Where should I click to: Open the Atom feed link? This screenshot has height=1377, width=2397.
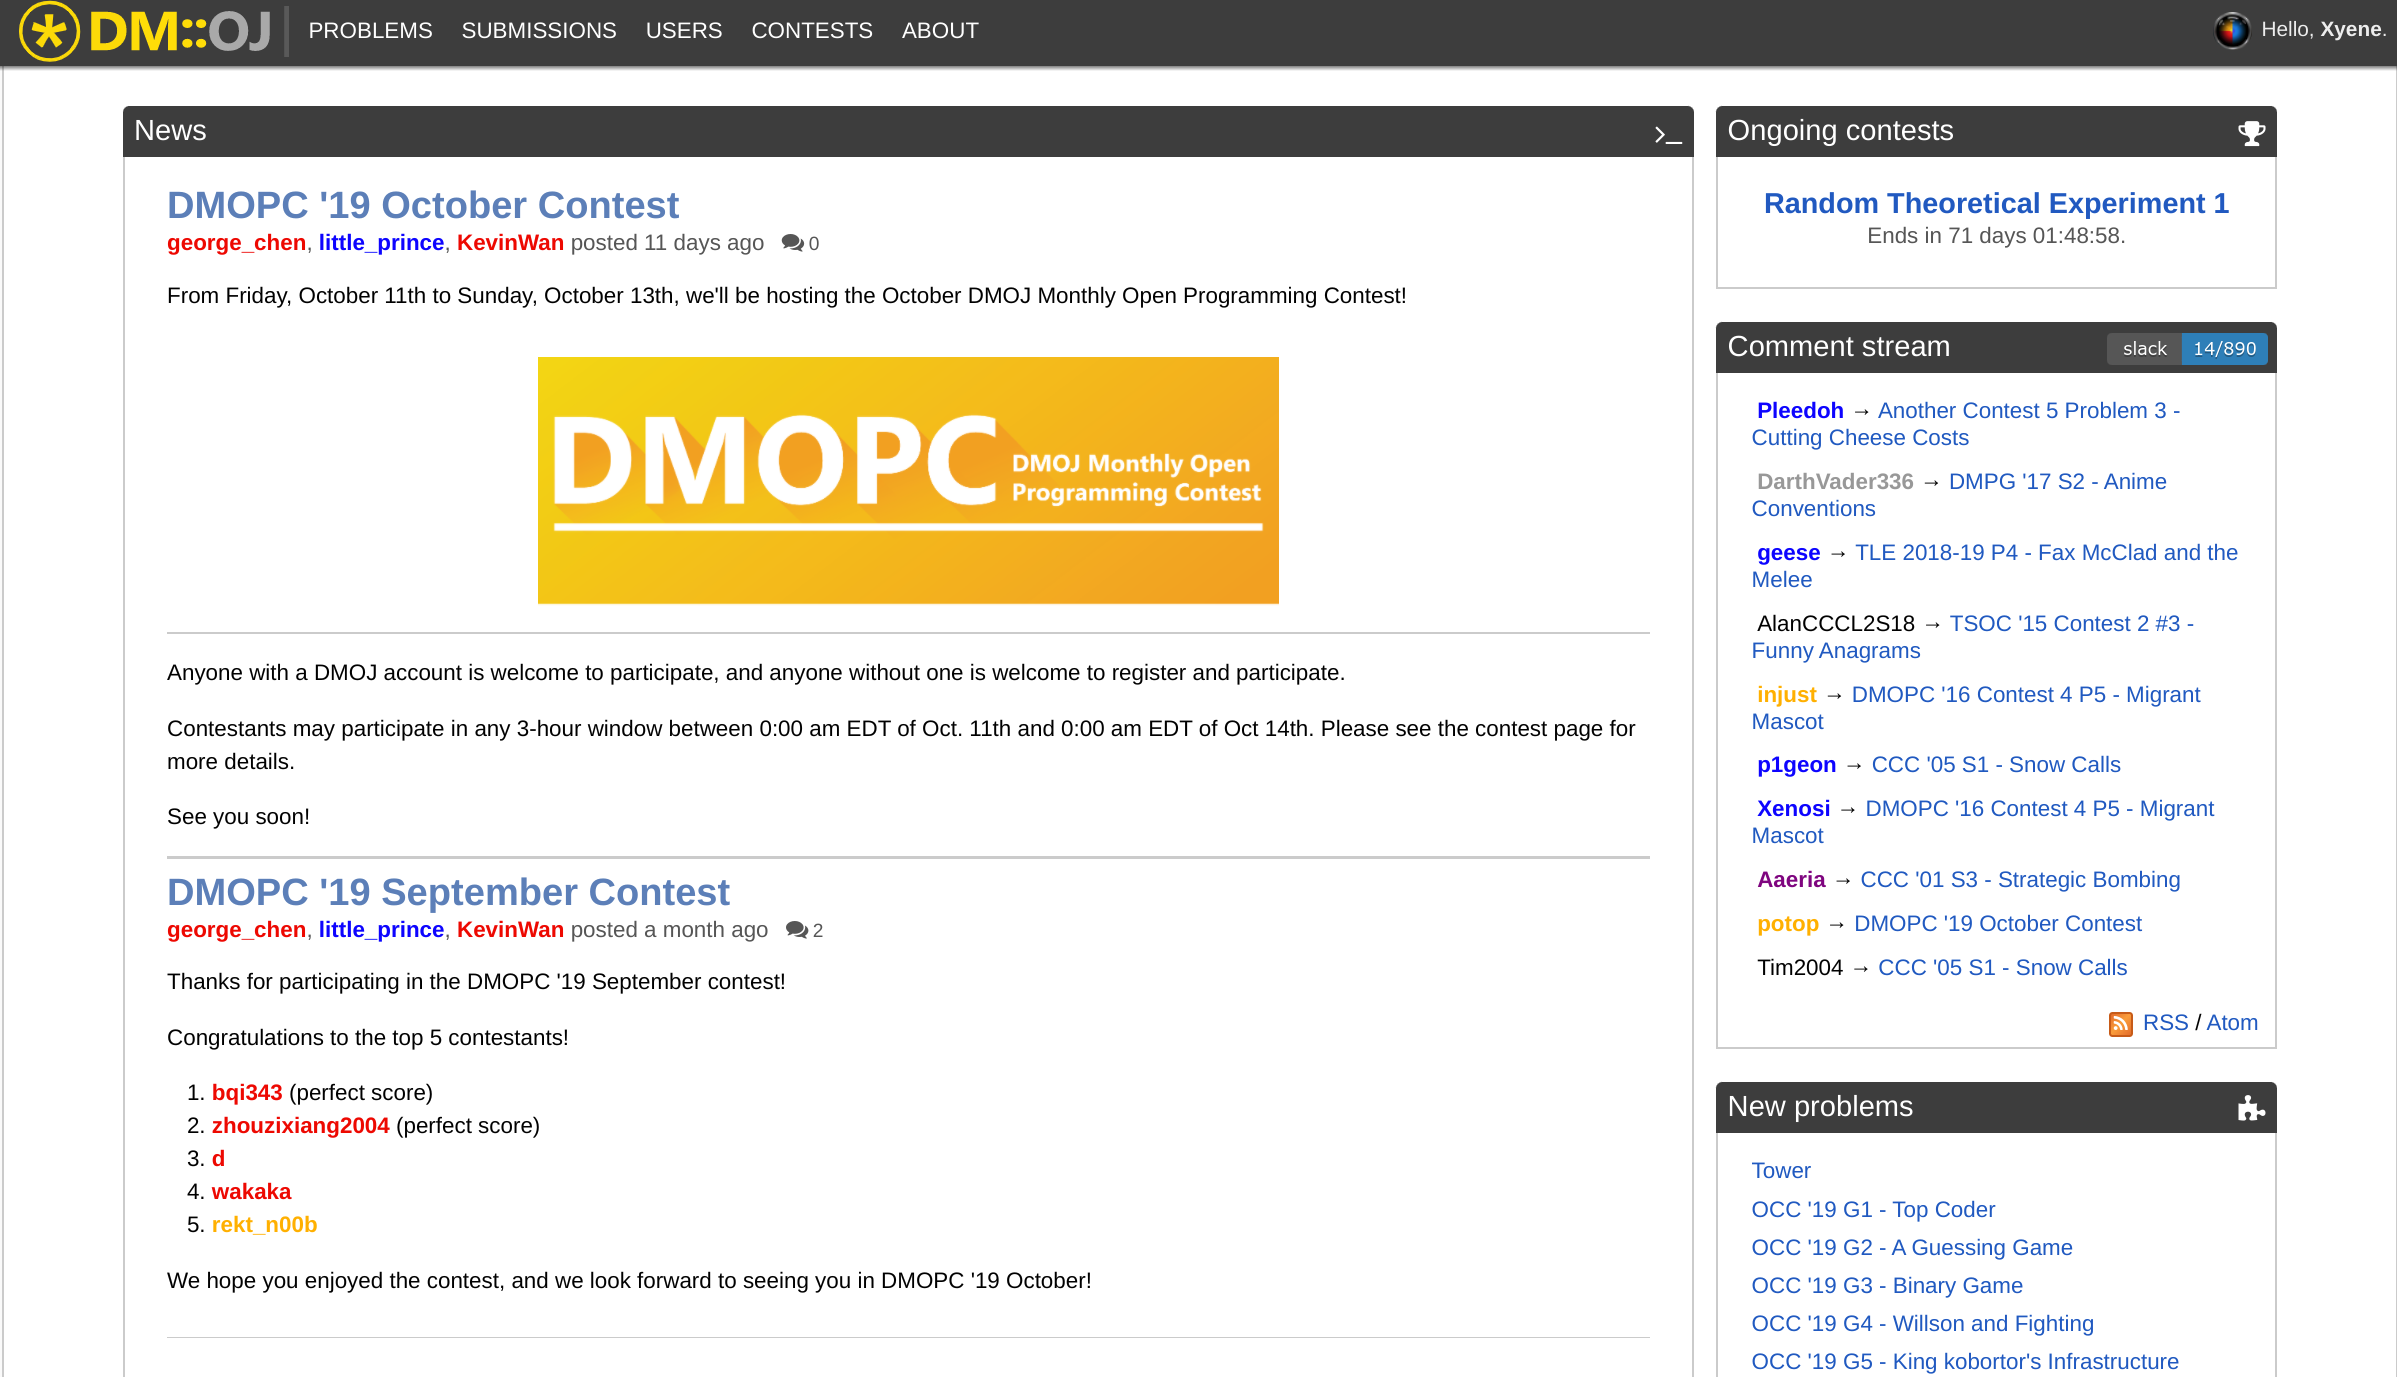tap(2231, 1023)
